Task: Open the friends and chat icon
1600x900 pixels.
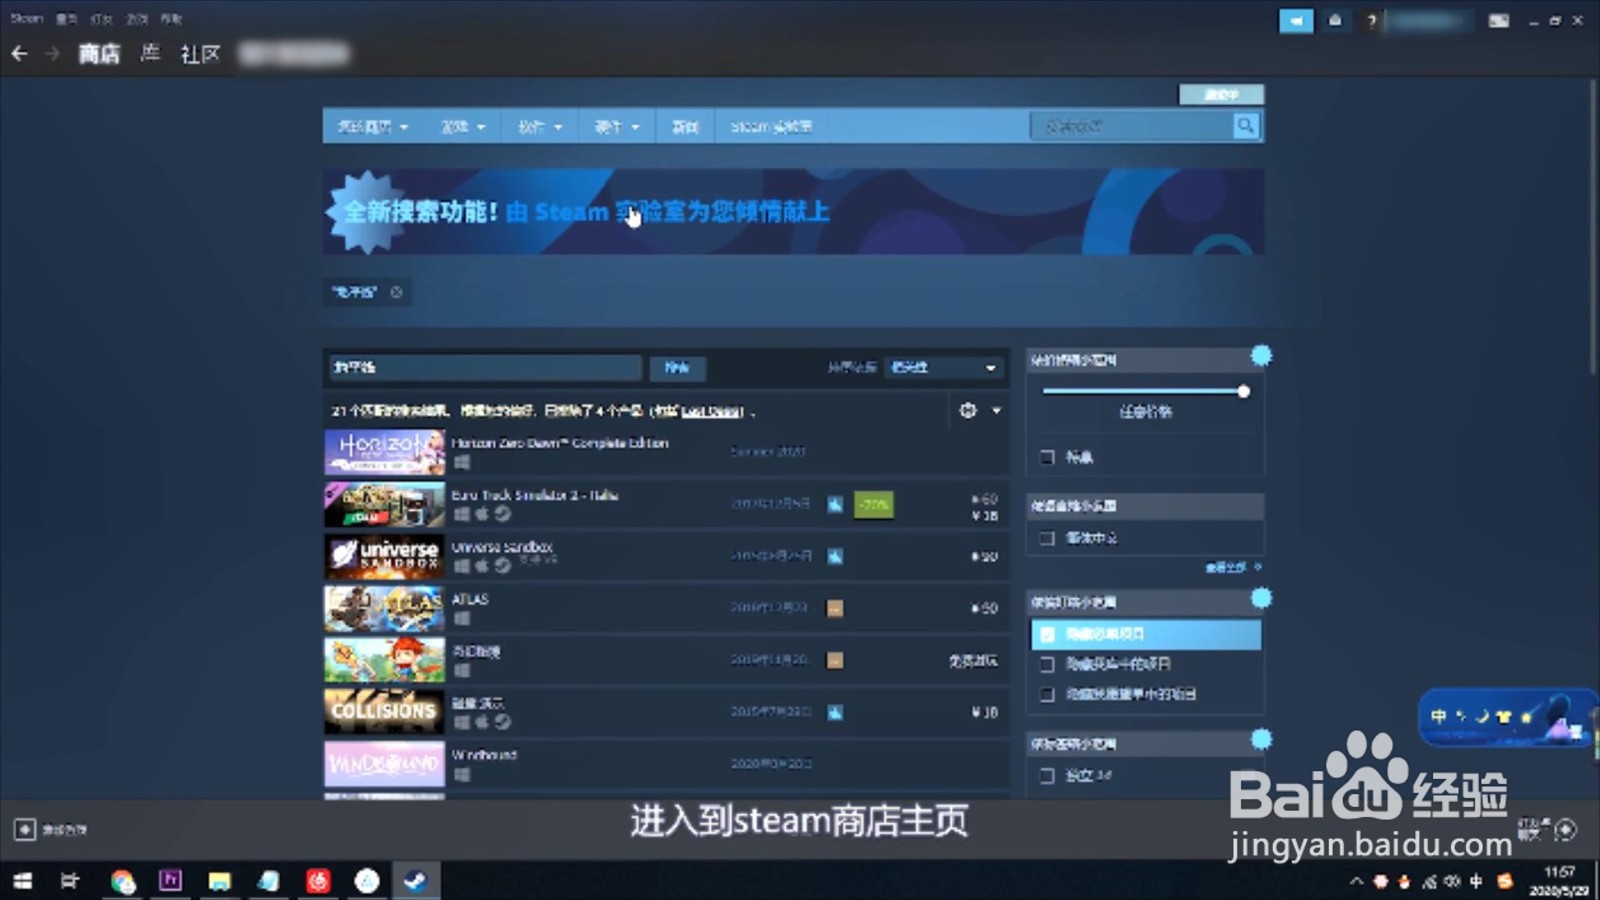Action: [1566, 829]
